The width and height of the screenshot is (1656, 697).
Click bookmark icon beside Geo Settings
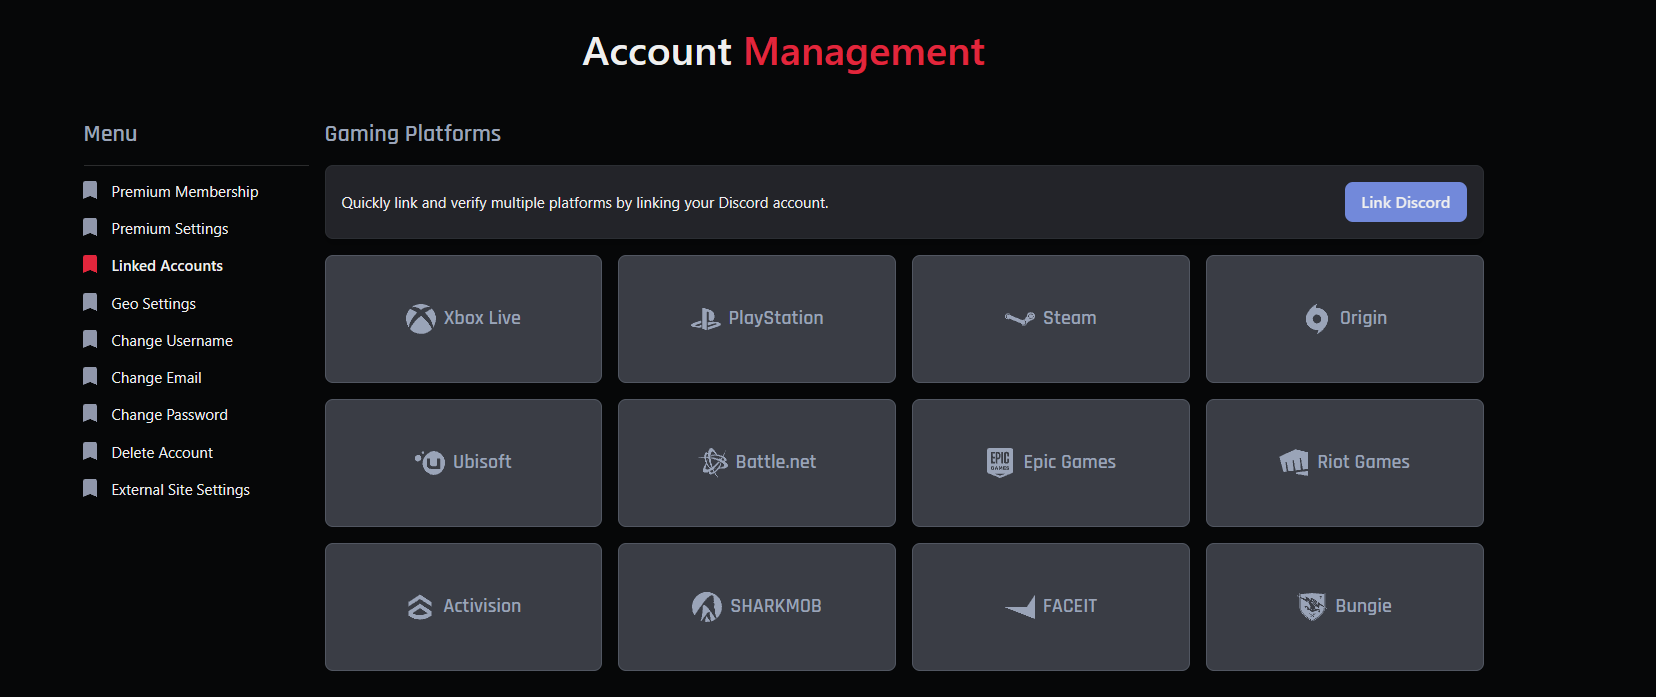90,302
